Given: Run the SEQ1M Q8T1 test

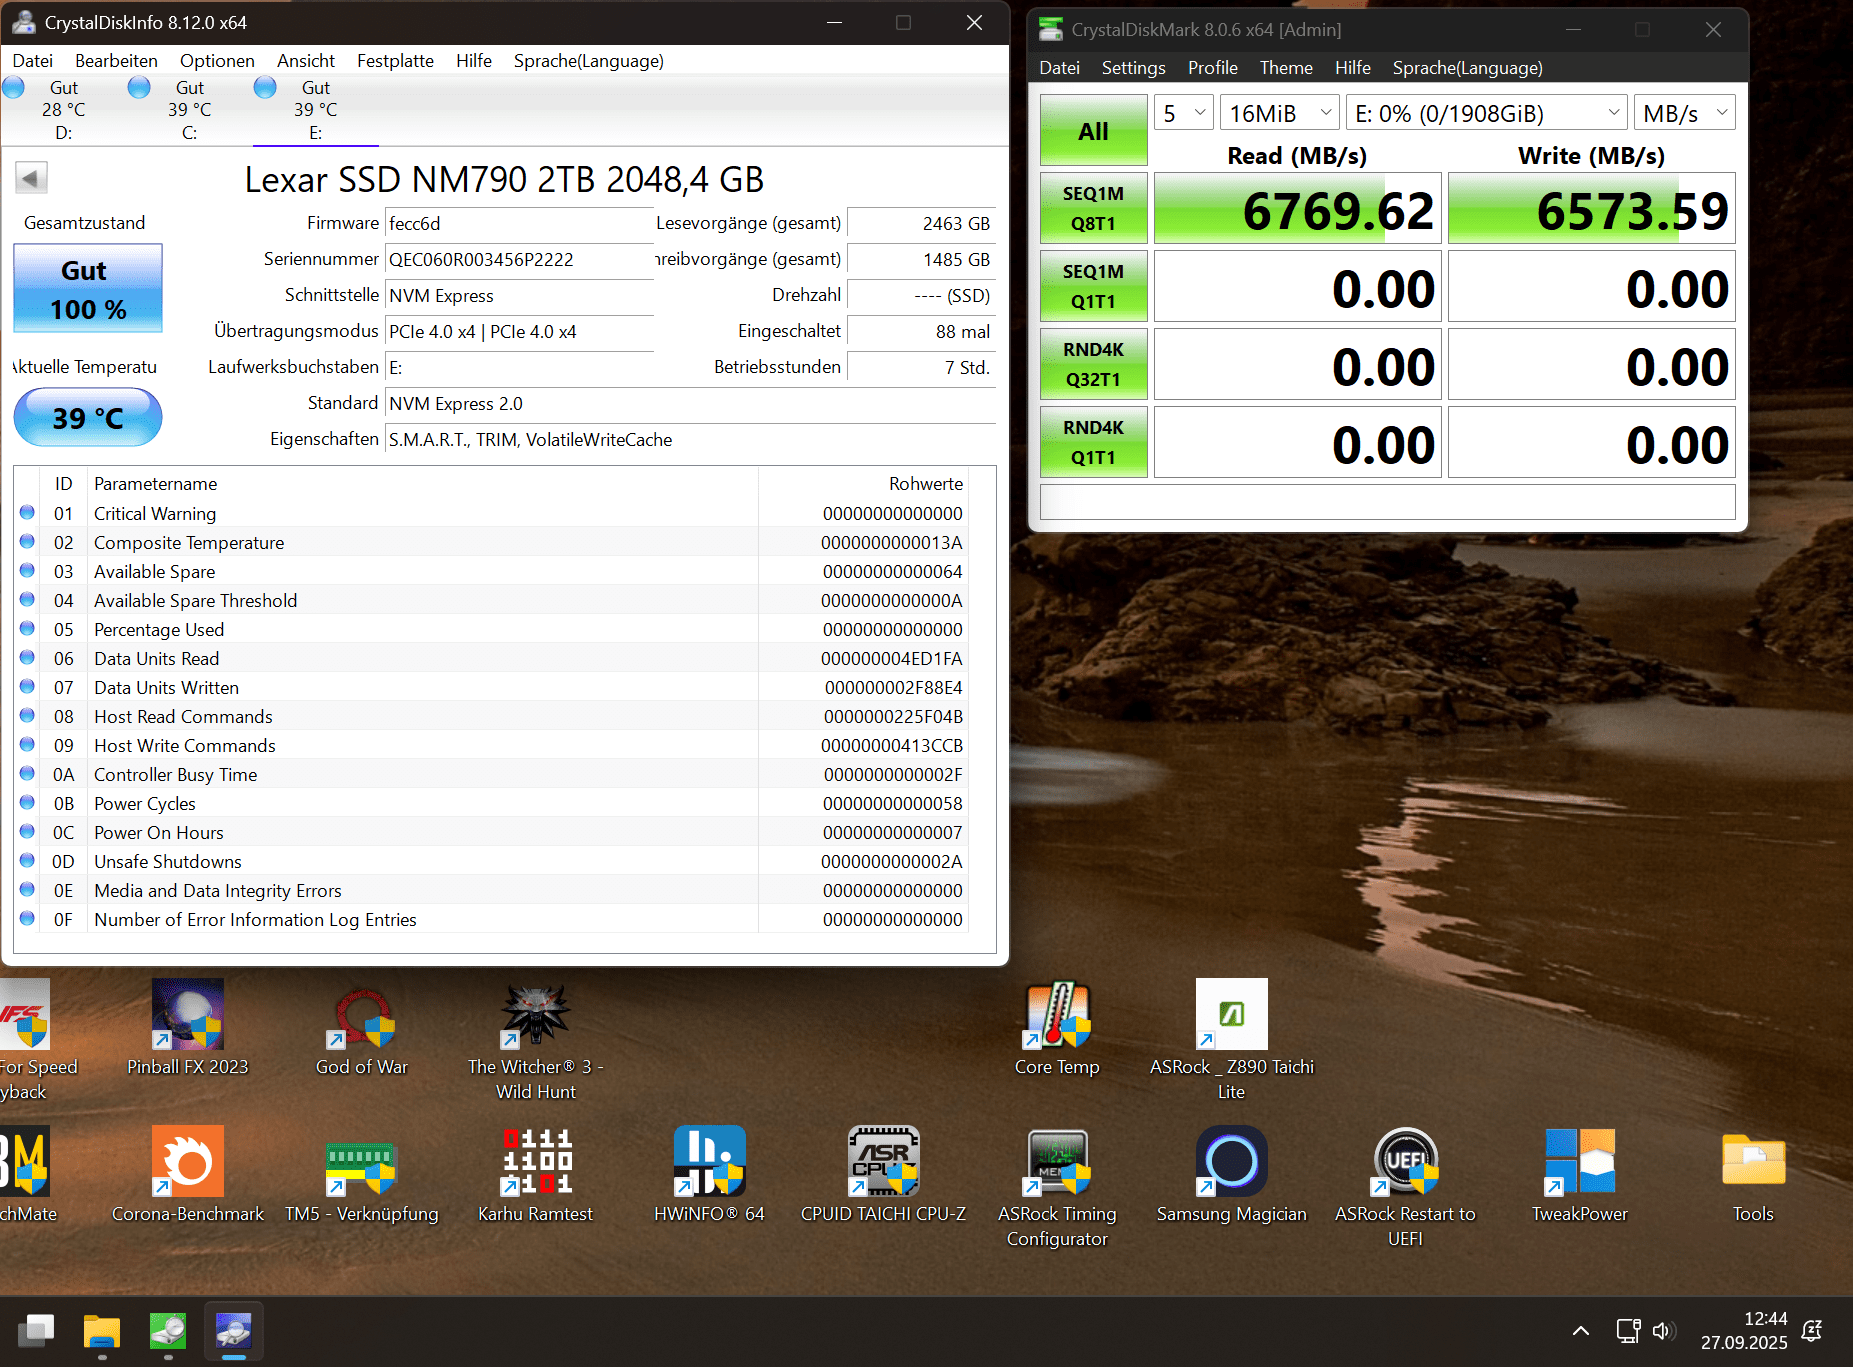Looking at the screenshot, I should [1093, 208].
